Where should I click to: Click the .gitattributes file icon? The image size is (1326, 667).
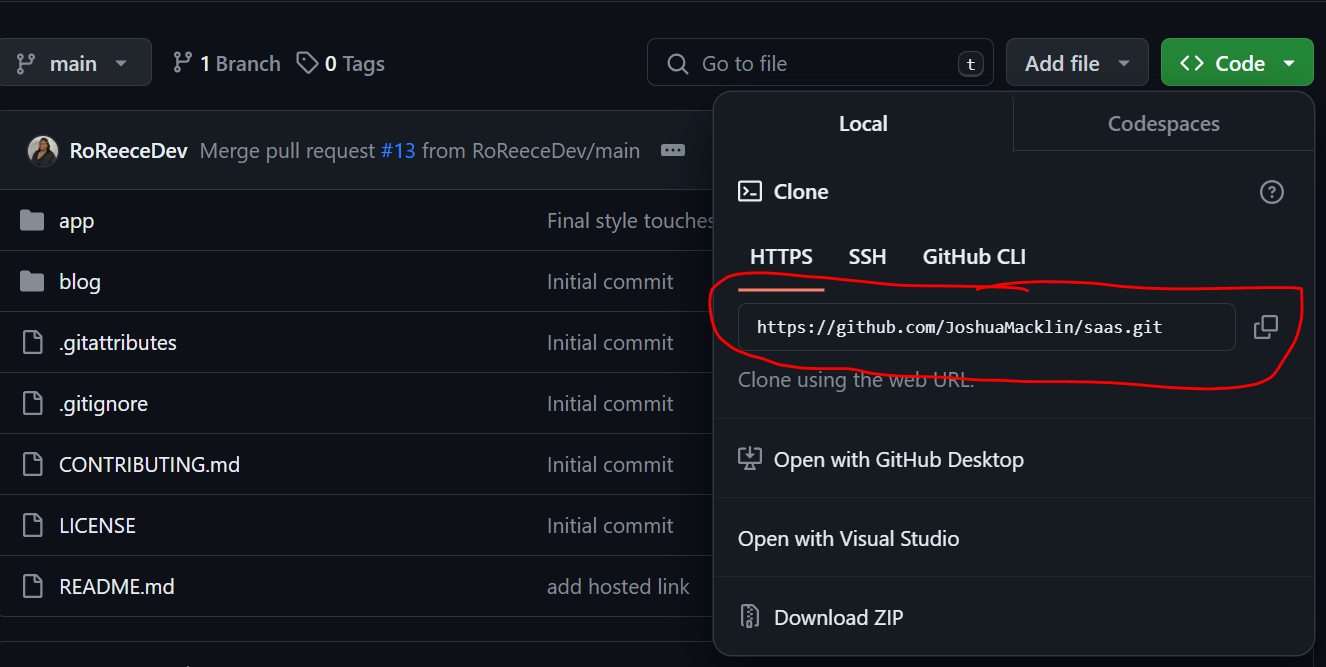tap(33, 343)
